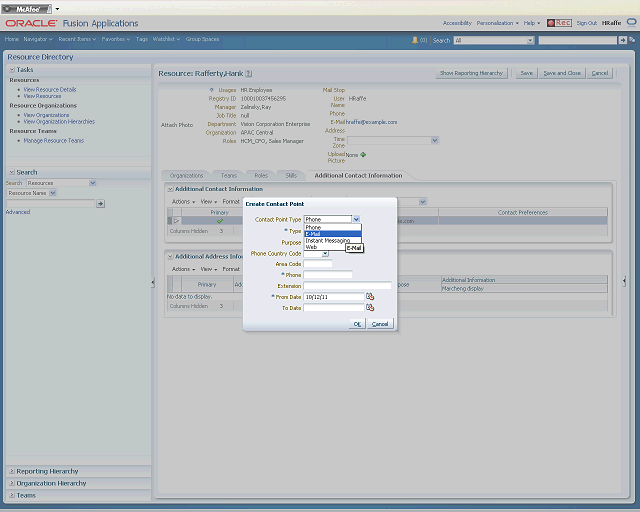Open the Phone Country Code dropdown

pos(325,254)
